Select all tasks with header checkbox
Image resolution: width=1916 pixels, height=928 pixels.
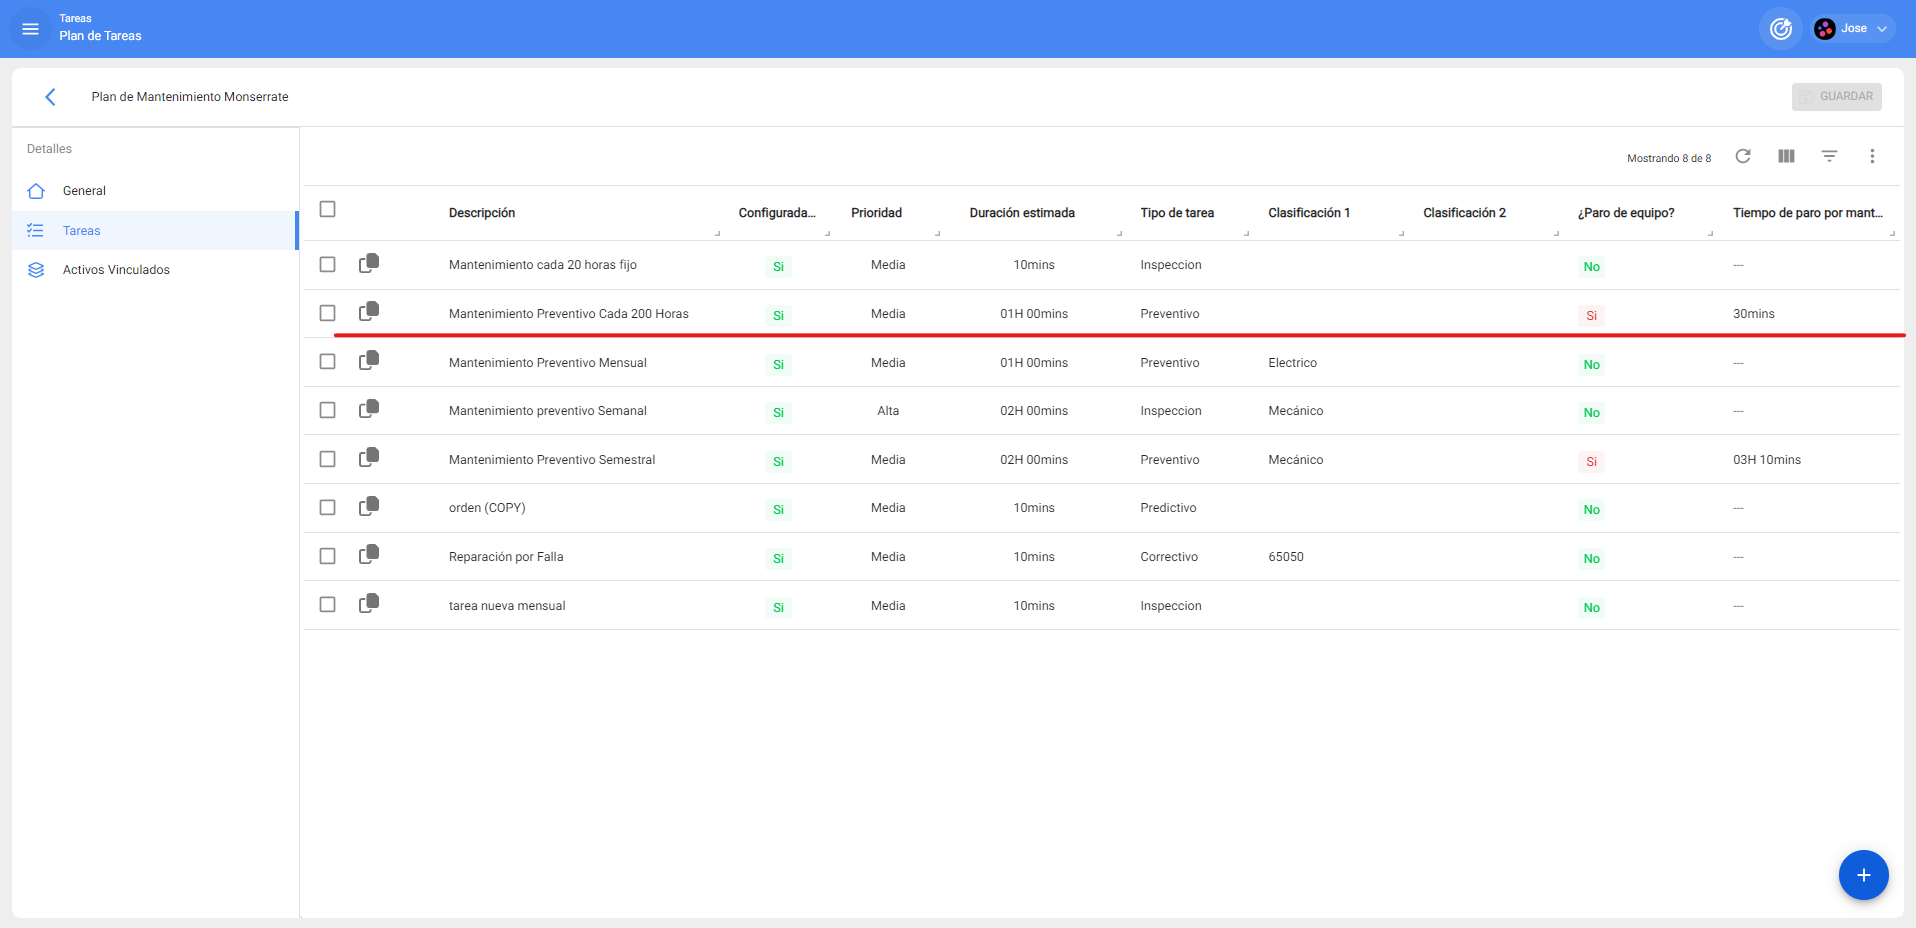[327, 209]
